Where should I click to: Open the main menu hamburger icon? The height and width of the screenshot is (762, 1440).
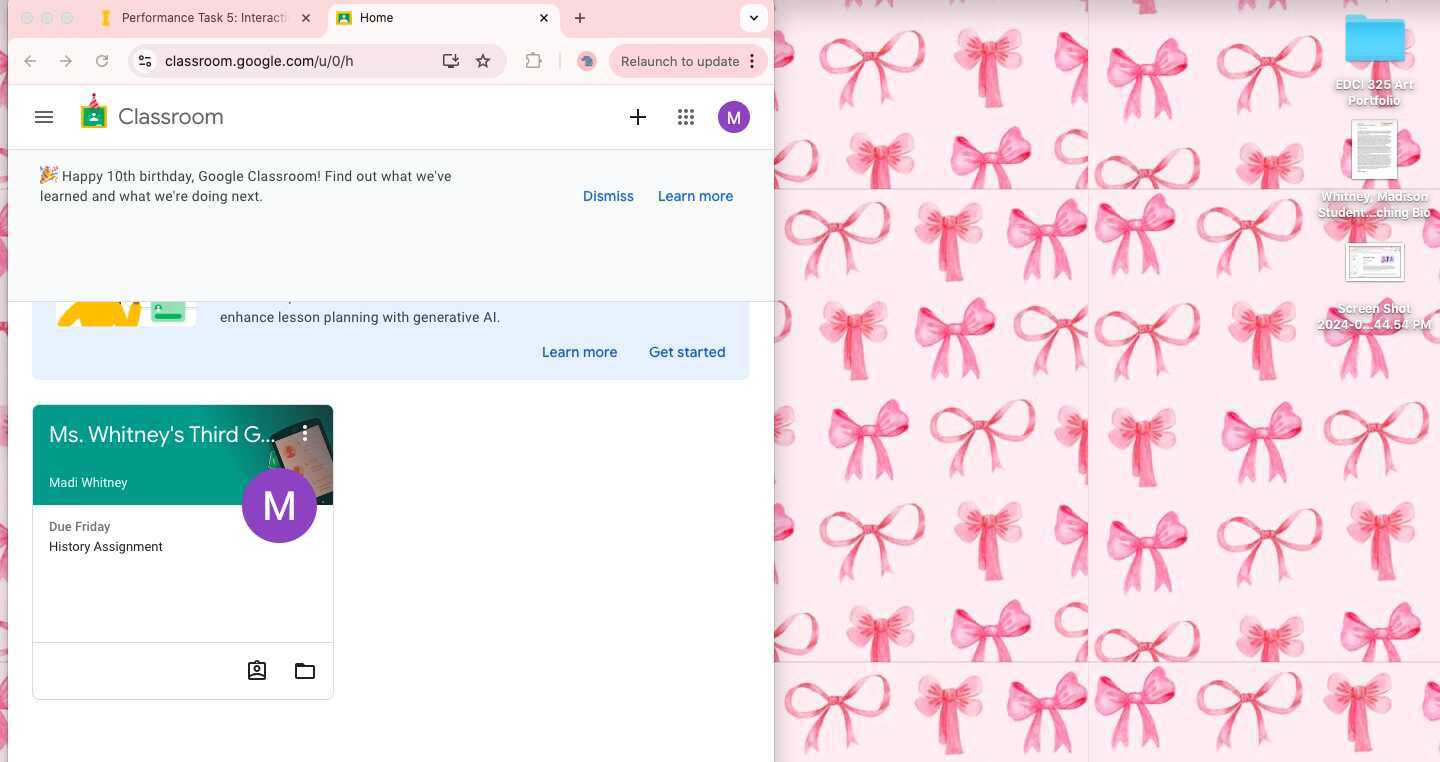[x=43, y=117]
